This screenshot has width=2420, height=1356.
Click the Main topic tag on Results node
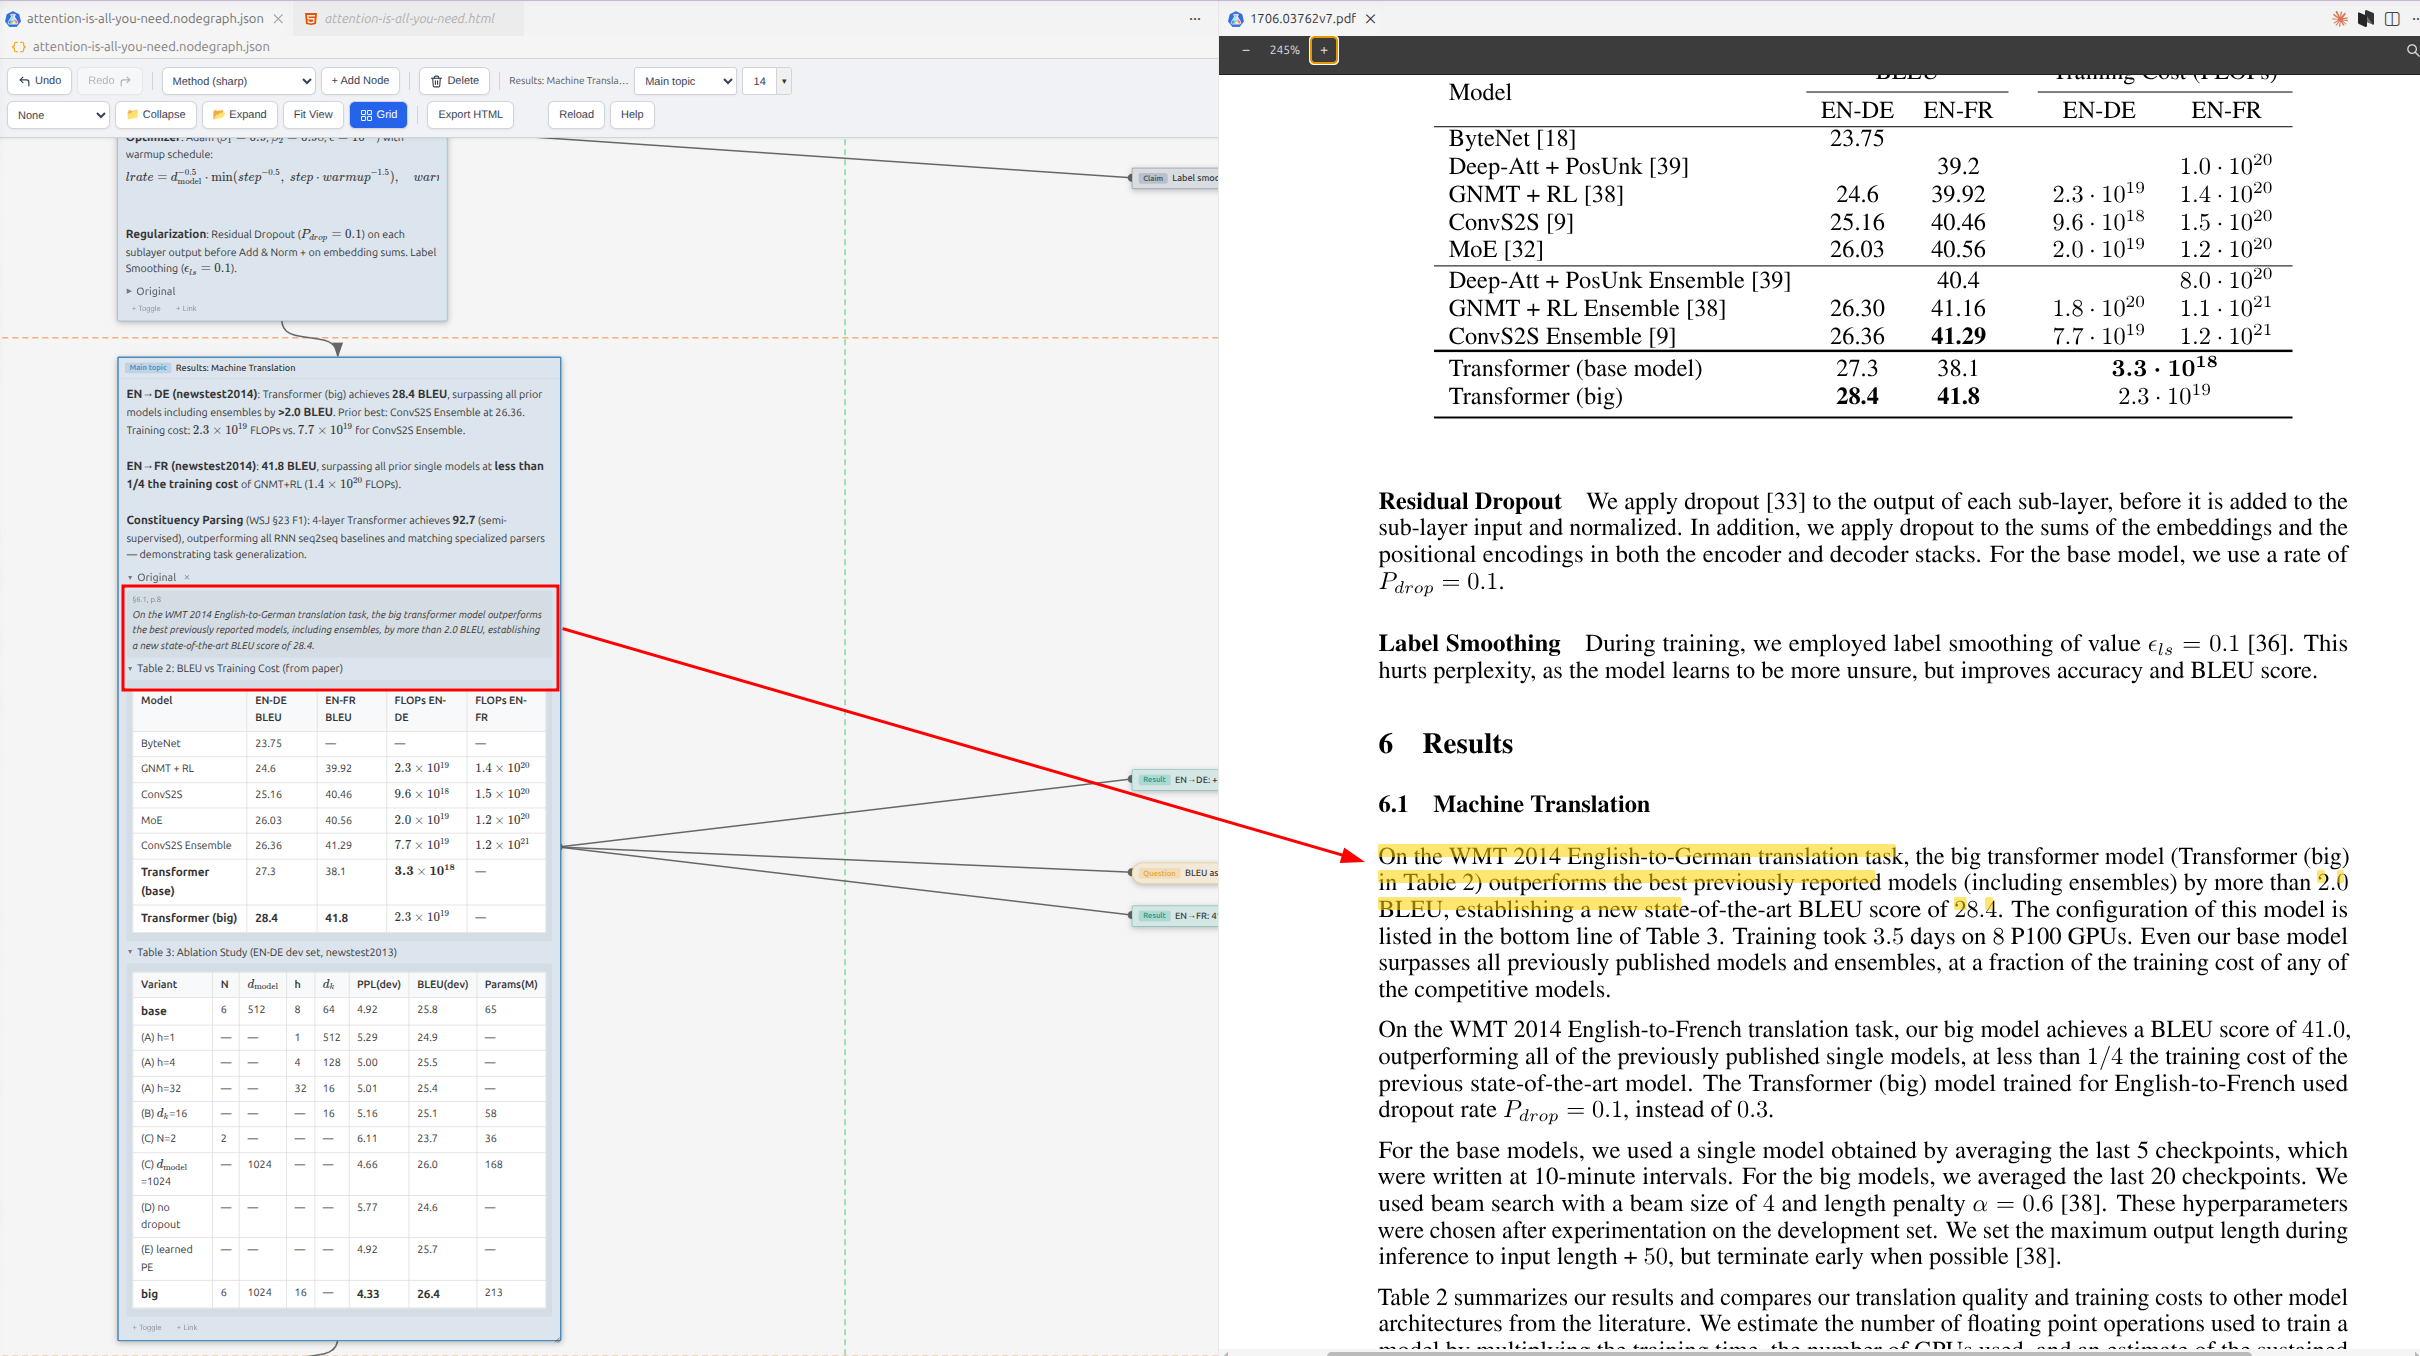(x=148, y=368)
